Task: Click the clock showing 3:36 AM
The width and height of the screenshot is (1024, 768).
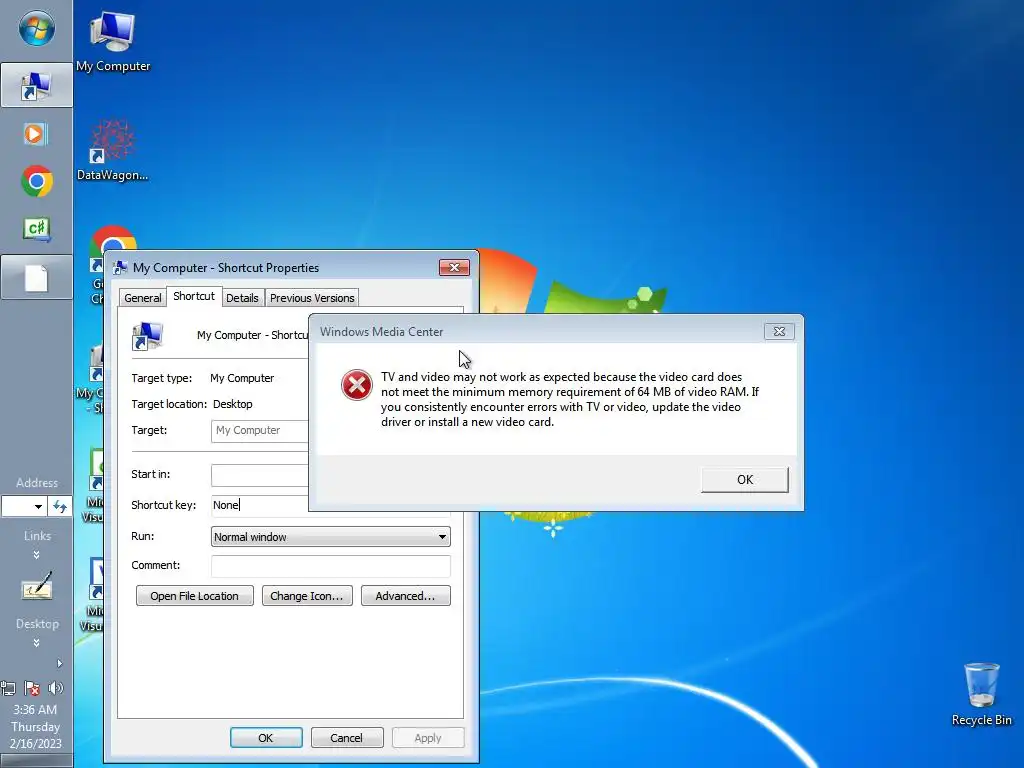Action: click(x=35, y=709)
